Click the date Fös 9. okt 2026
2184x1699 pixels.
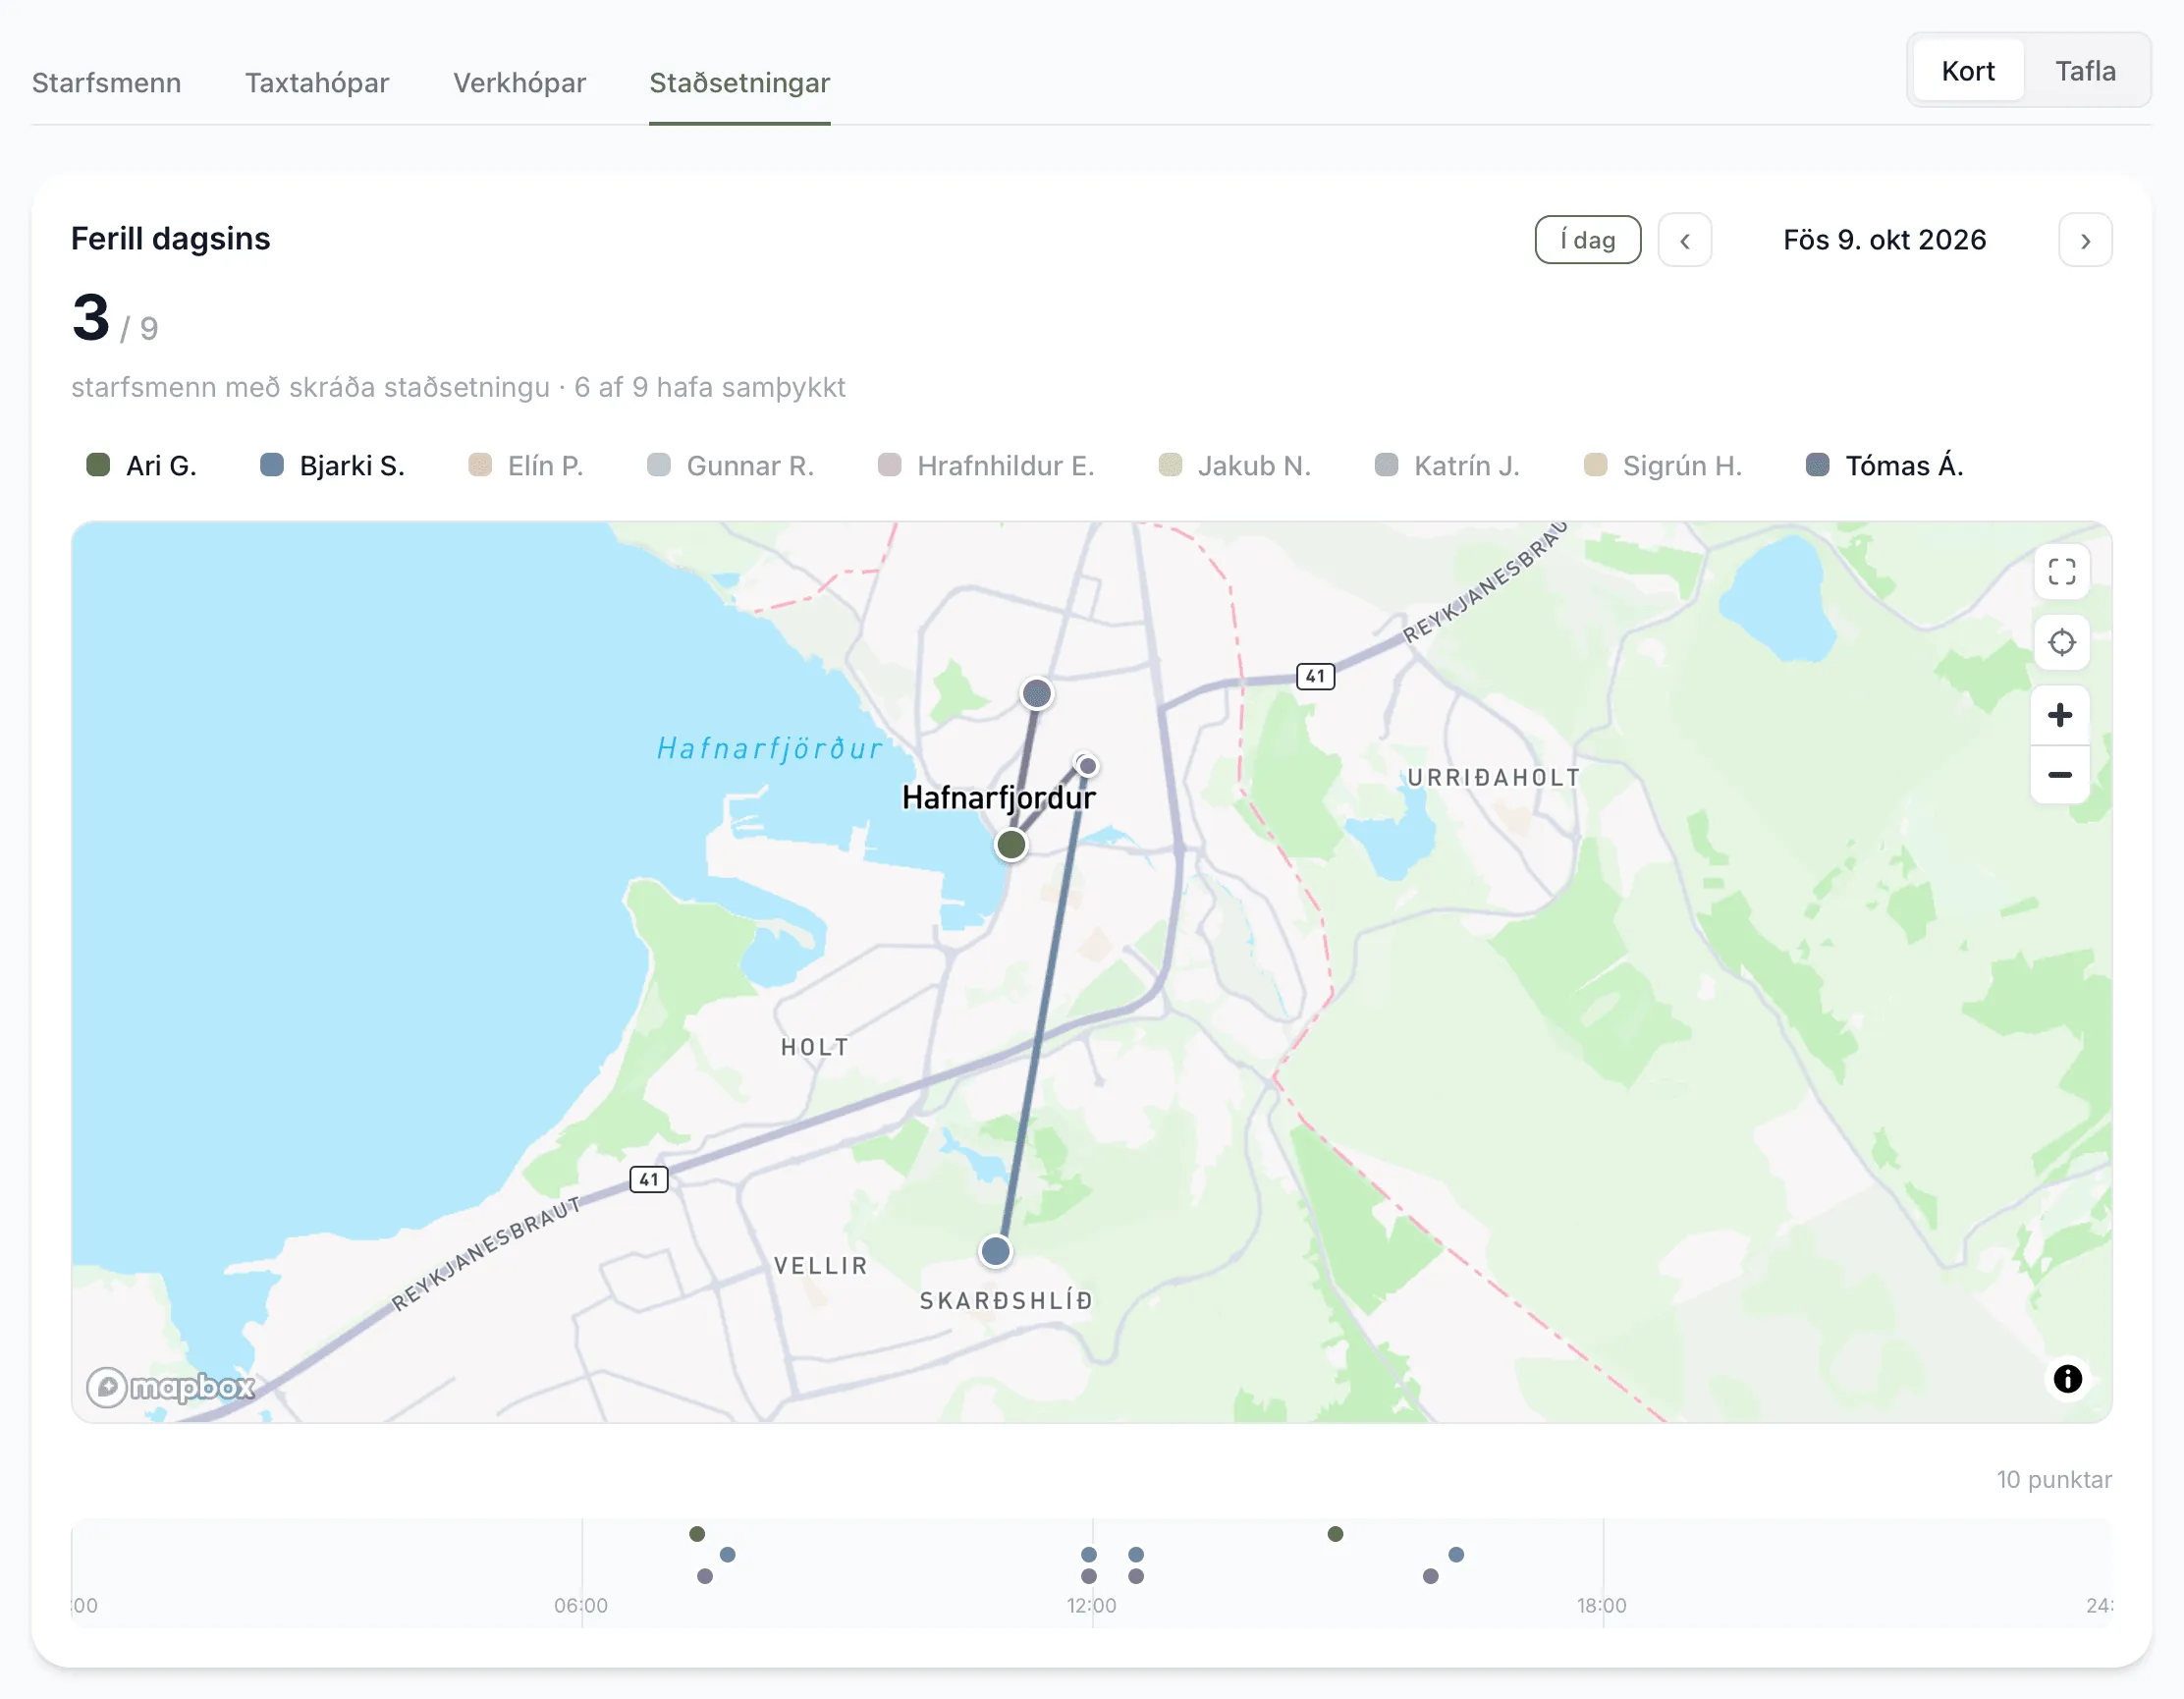(1884, 240)
